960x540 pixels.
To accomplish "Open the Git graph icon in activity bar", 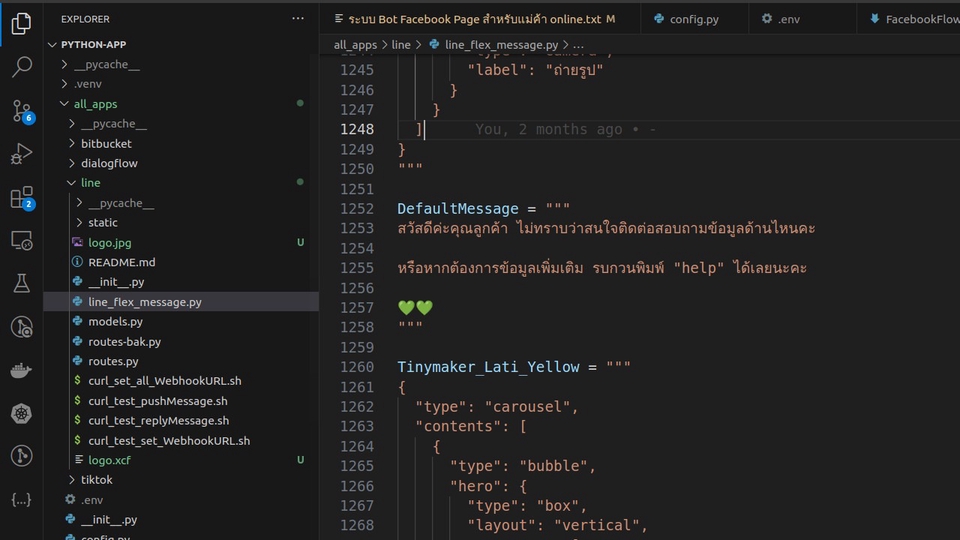I will [21, 456].
